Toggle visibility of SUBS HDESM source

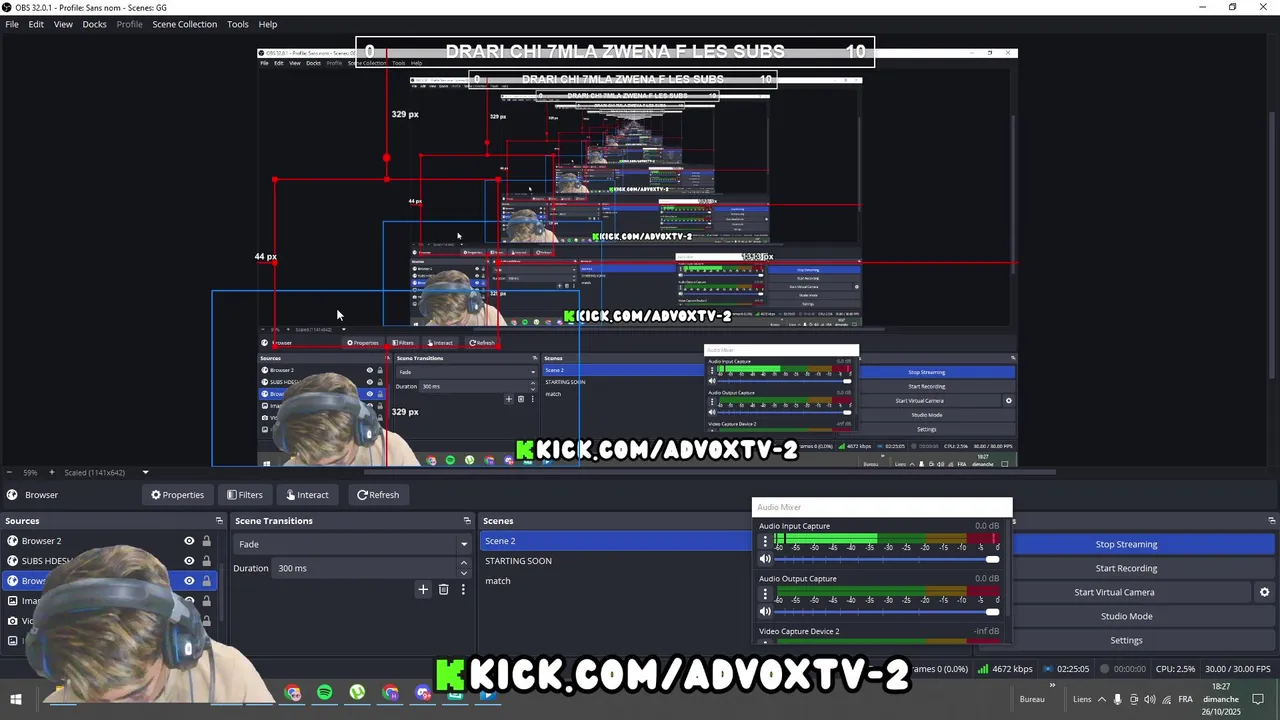189,561
